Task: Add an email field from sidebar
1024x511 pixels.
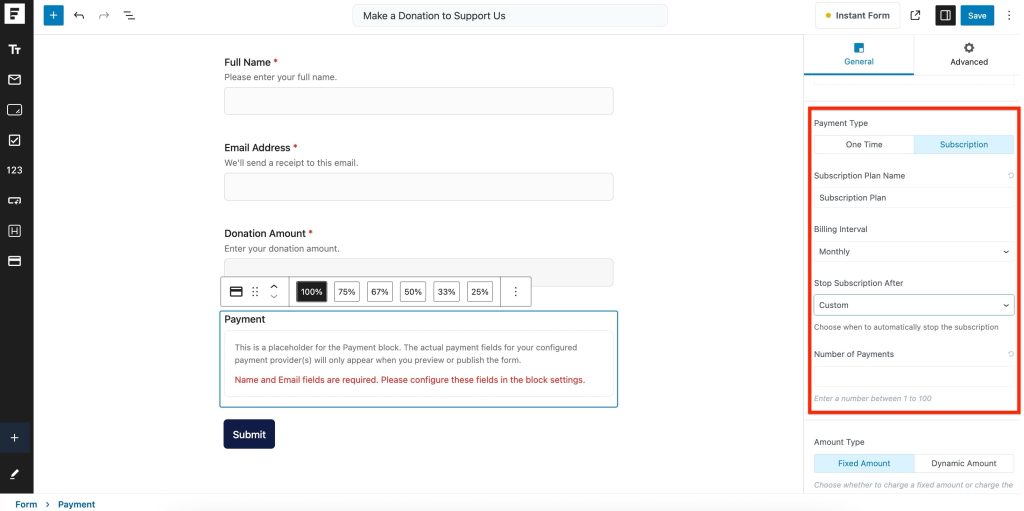Action: click(x=14, y=80)
